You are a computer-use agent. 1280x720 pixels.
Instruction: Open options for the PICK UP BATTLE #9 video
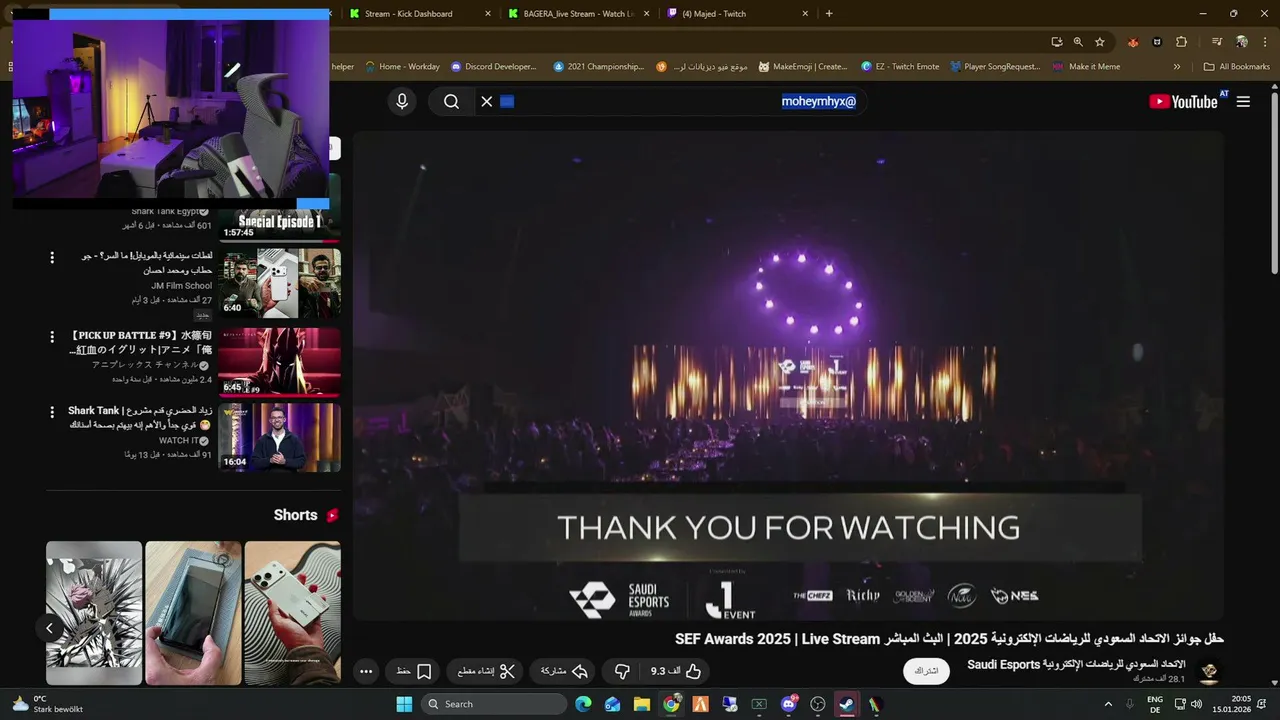click(52, 337)
